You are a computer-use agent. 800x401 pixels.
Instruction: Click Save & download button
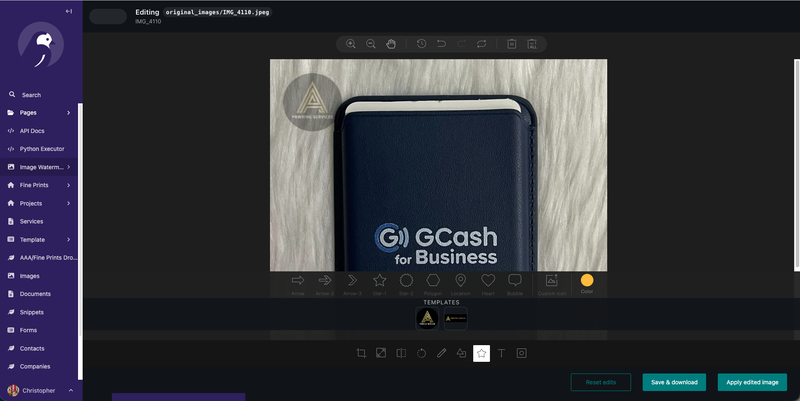(674, 382)
